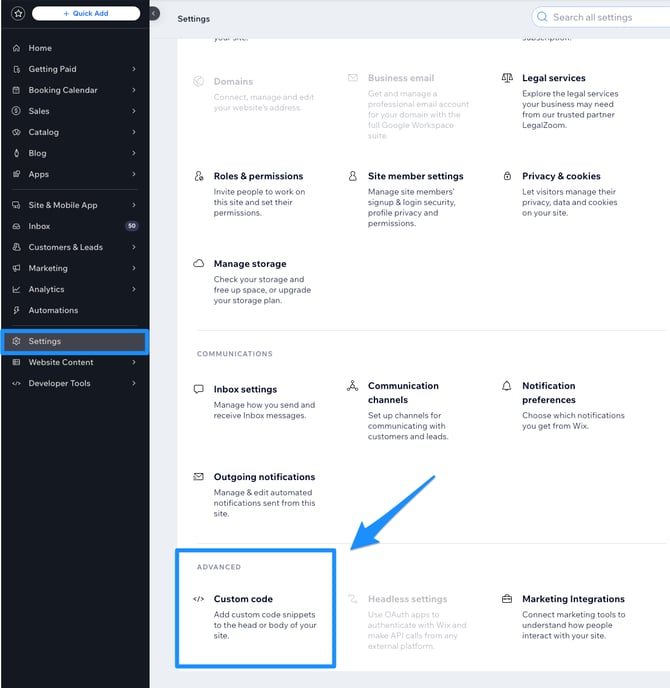Screen dimensions: 670x688
Task: Click the Quick Add button
Action: 86,14
